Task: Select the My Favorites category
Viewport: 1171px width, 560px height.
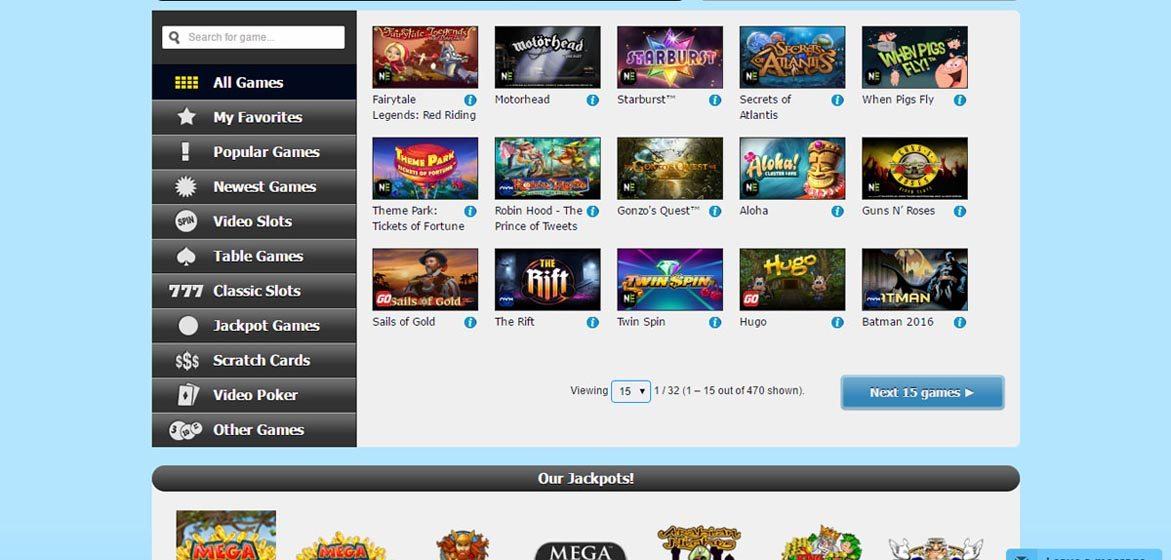Action: pyautogui.click(x=254, y=117)
